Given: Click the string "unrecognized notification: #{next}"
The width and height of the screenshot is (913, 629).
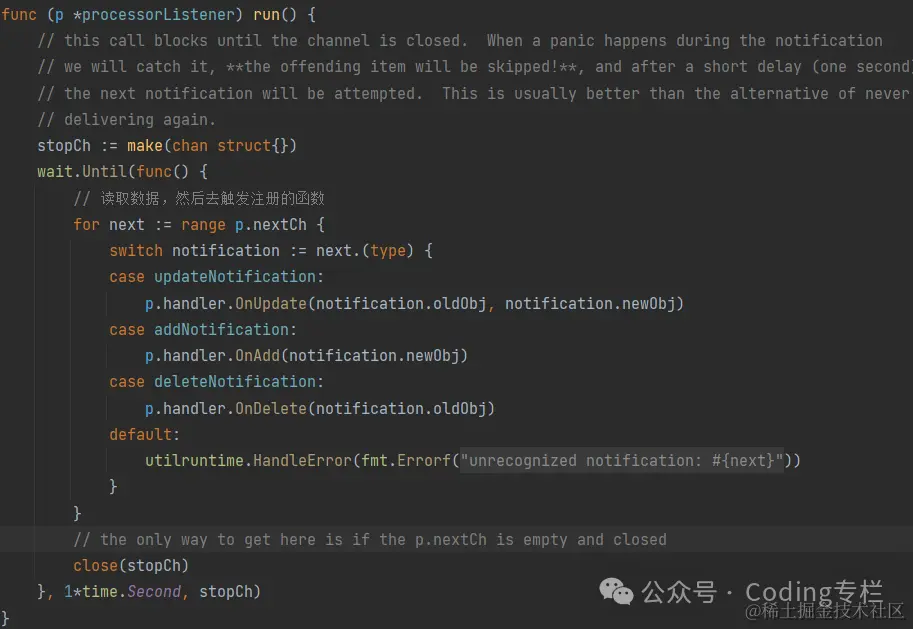Looking at the screenshot, I should pyautogui.click(x=622, y=461).
